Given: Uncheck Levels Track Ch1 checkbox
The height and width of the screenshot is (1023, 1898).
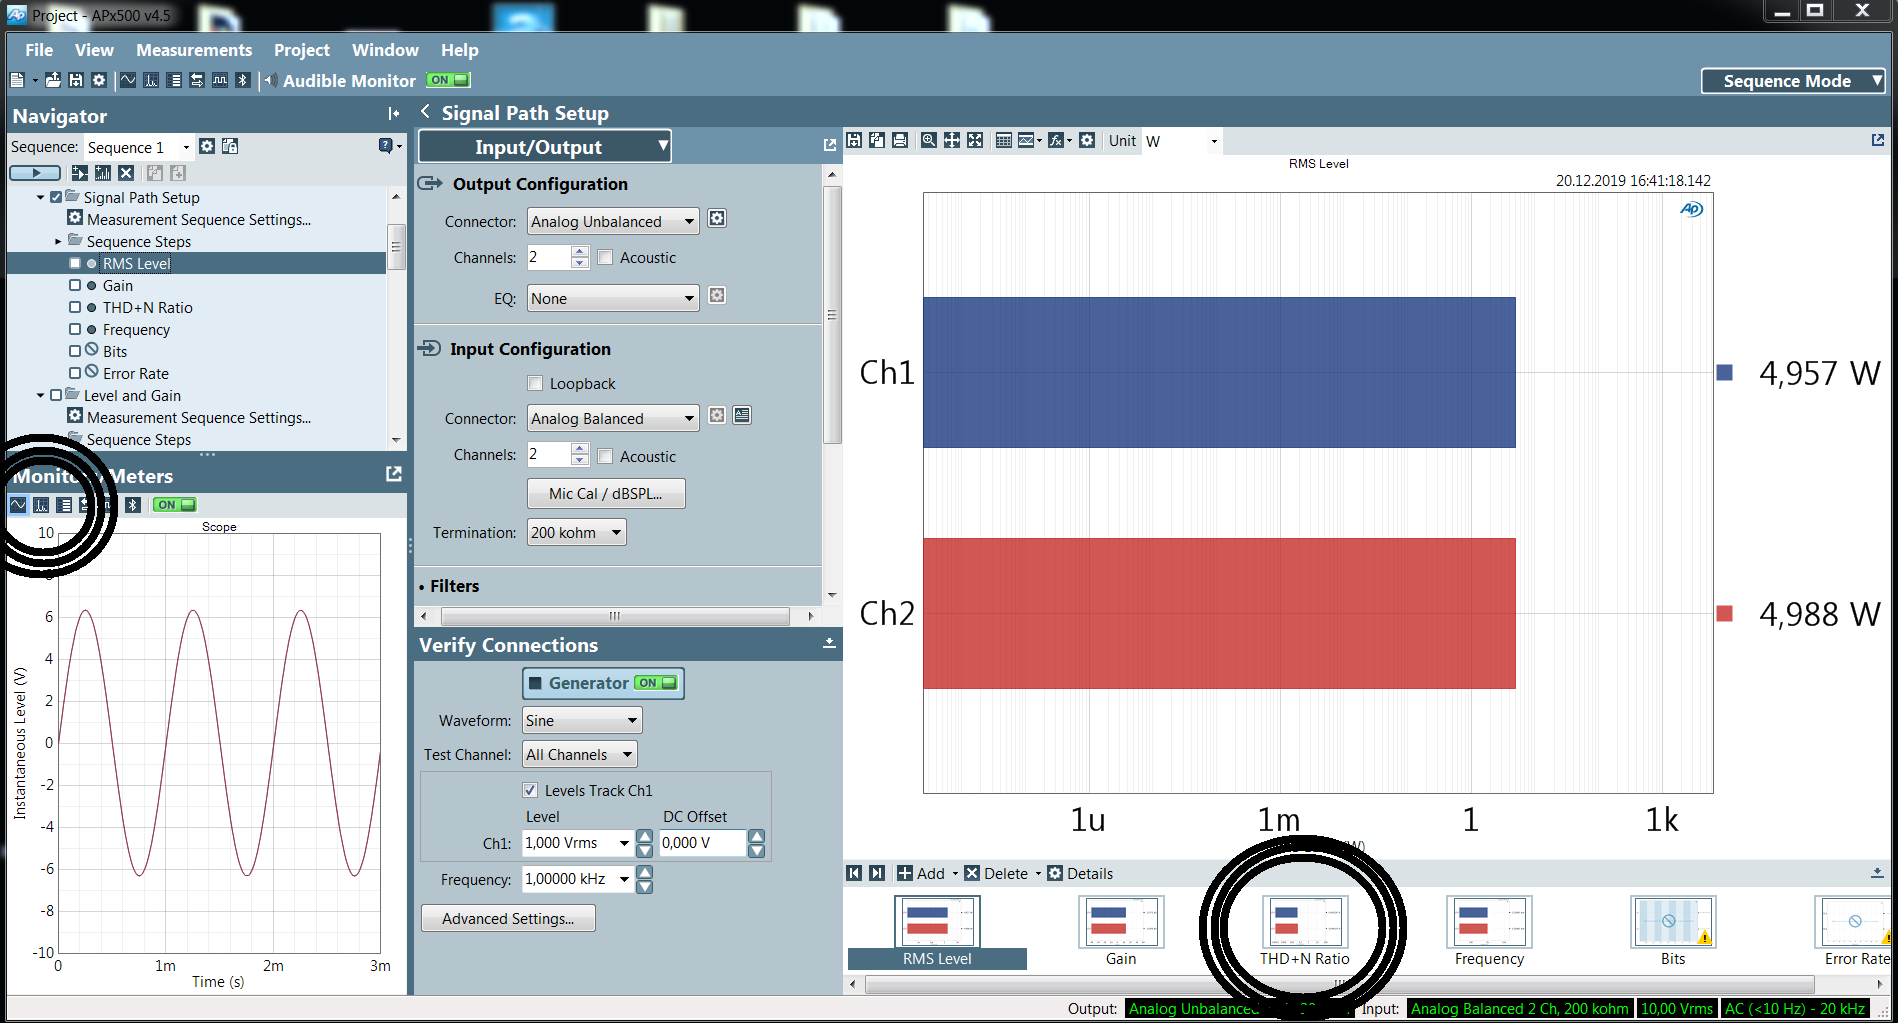Looking at the screenshot, I should coord(530,790).
